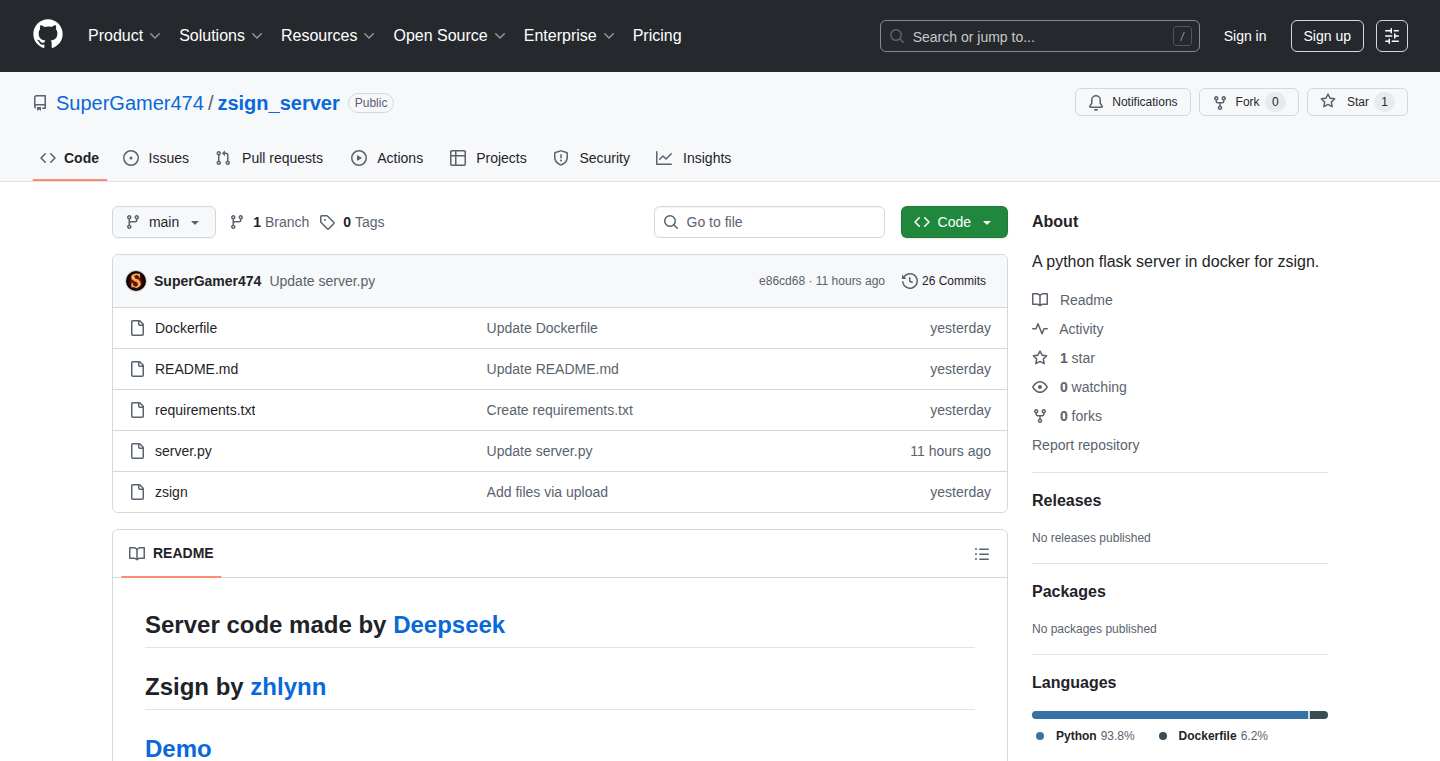Image resolution: width=1440 pixels, height=761 pixels.
Task: Click SuperGamer474 avatar in commit row
Action: pos(136,281)
